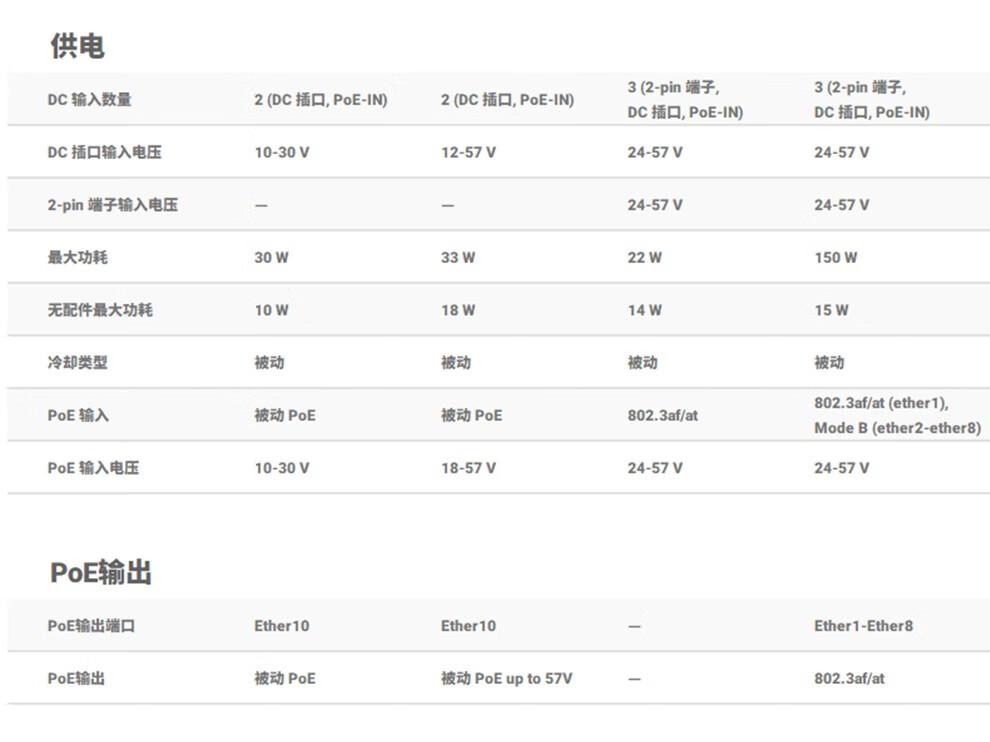The width and height of the screenshot is (990, 742).
Task: Click the PoE 输入 row label
Action: (x=78, y=416)
